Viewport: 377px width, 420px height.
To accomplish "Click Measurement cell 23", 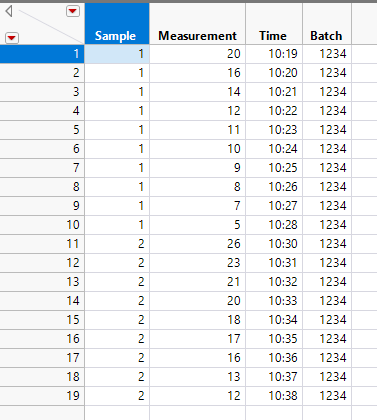I will (x=197, y=263).
